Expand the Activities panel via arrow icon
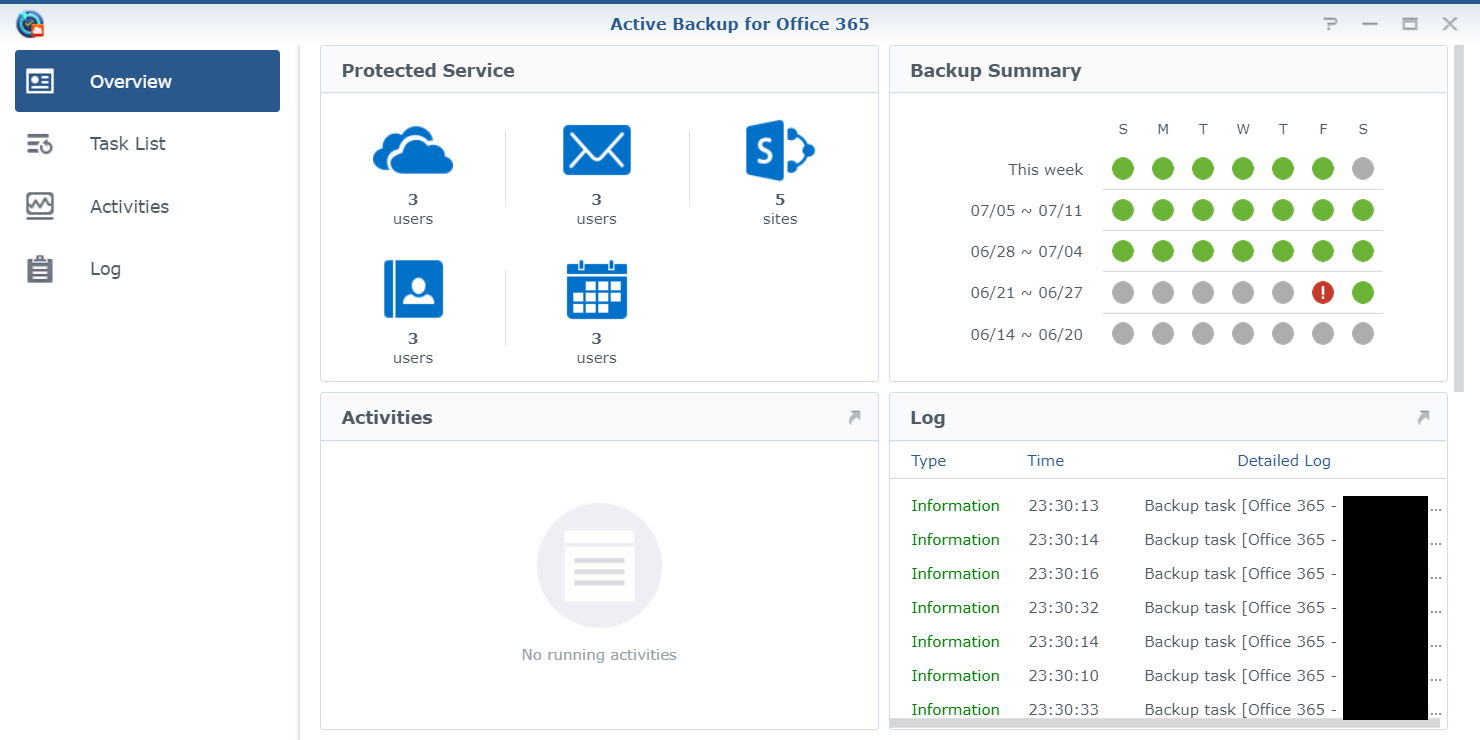This screenshot has width=1480, height=740. (854, 417)
